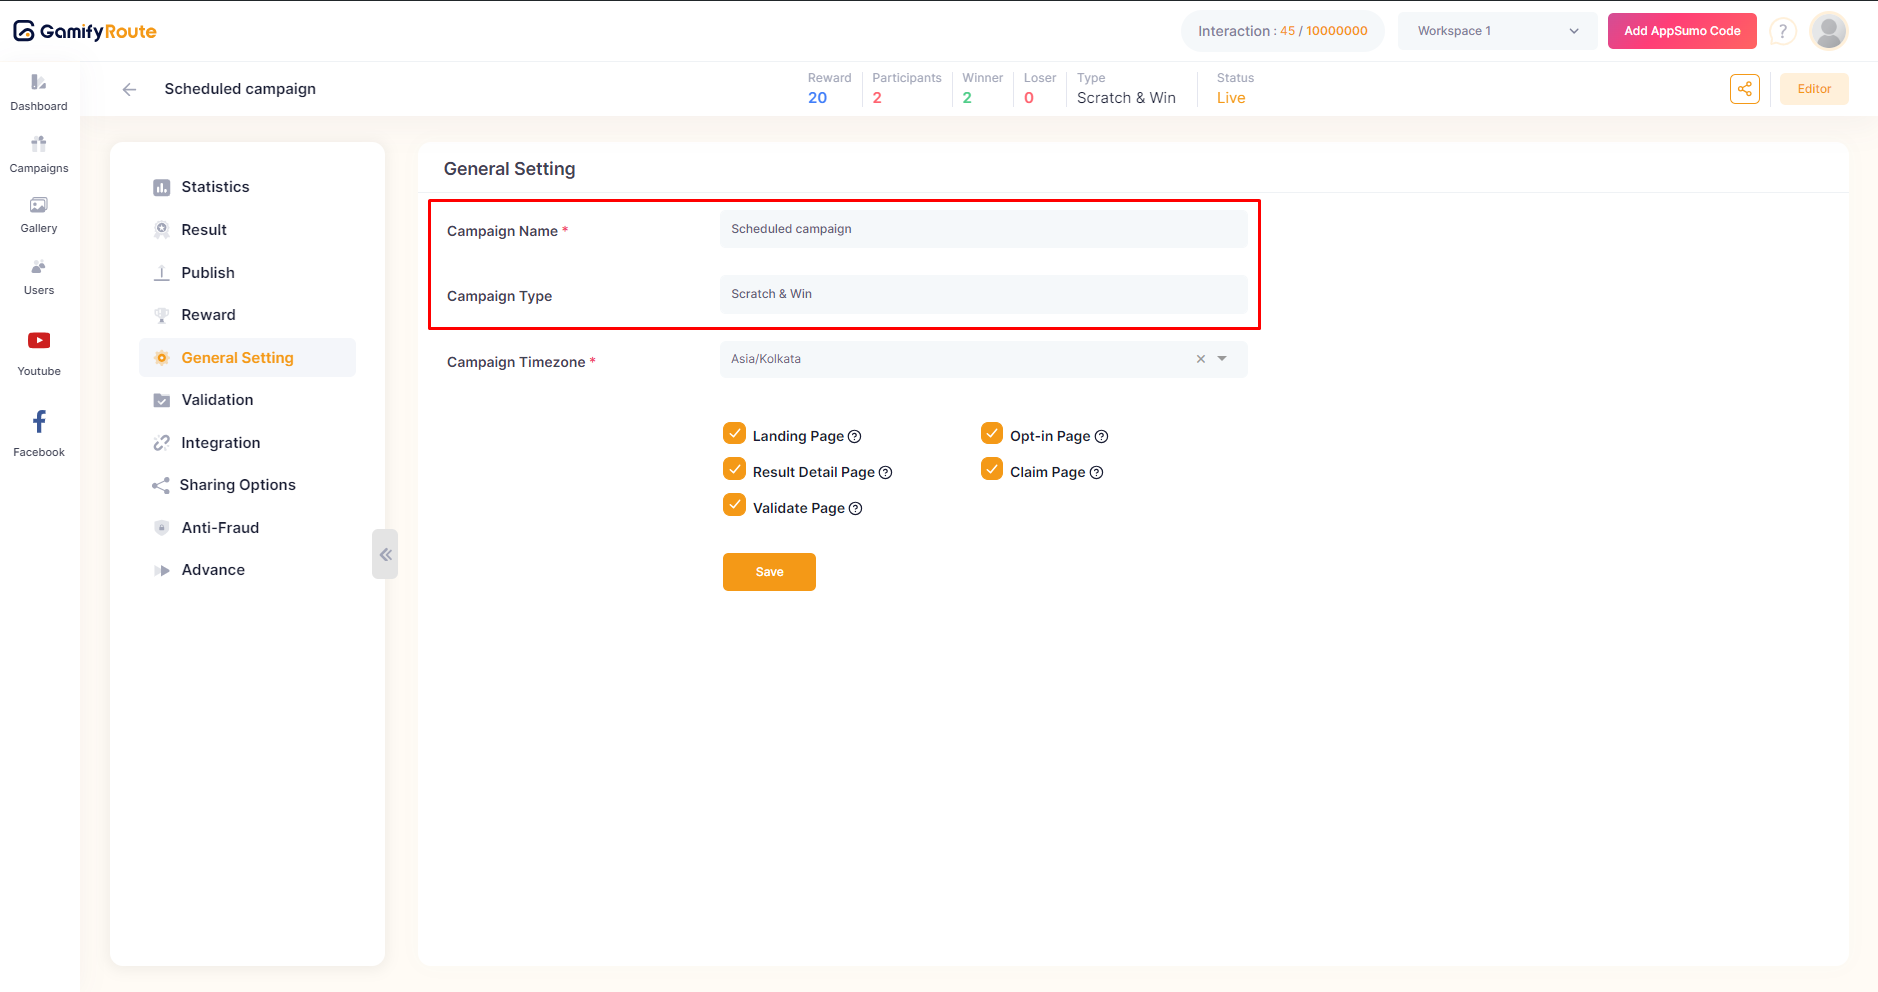Click the Youtube icon in sidebar
1878x992 pixels.
tap(39, 341)
